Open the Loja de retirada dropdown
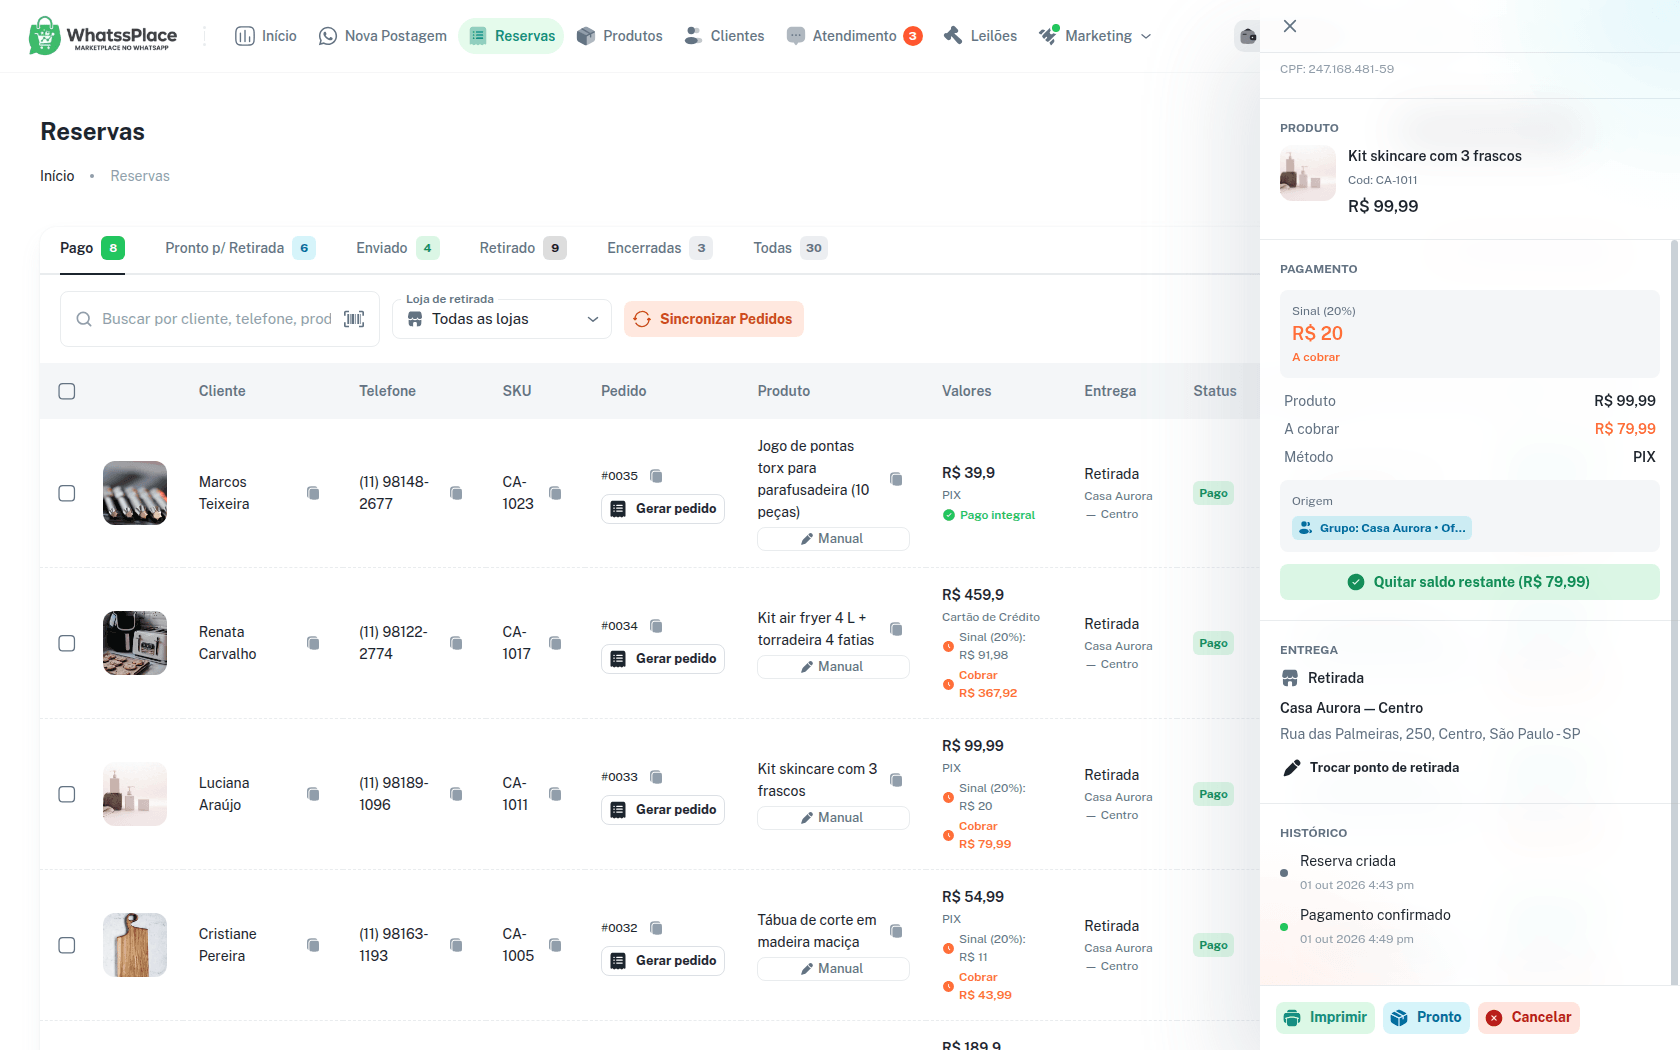The width and height of the screenshot is (1680, 1050). [502, 319]
